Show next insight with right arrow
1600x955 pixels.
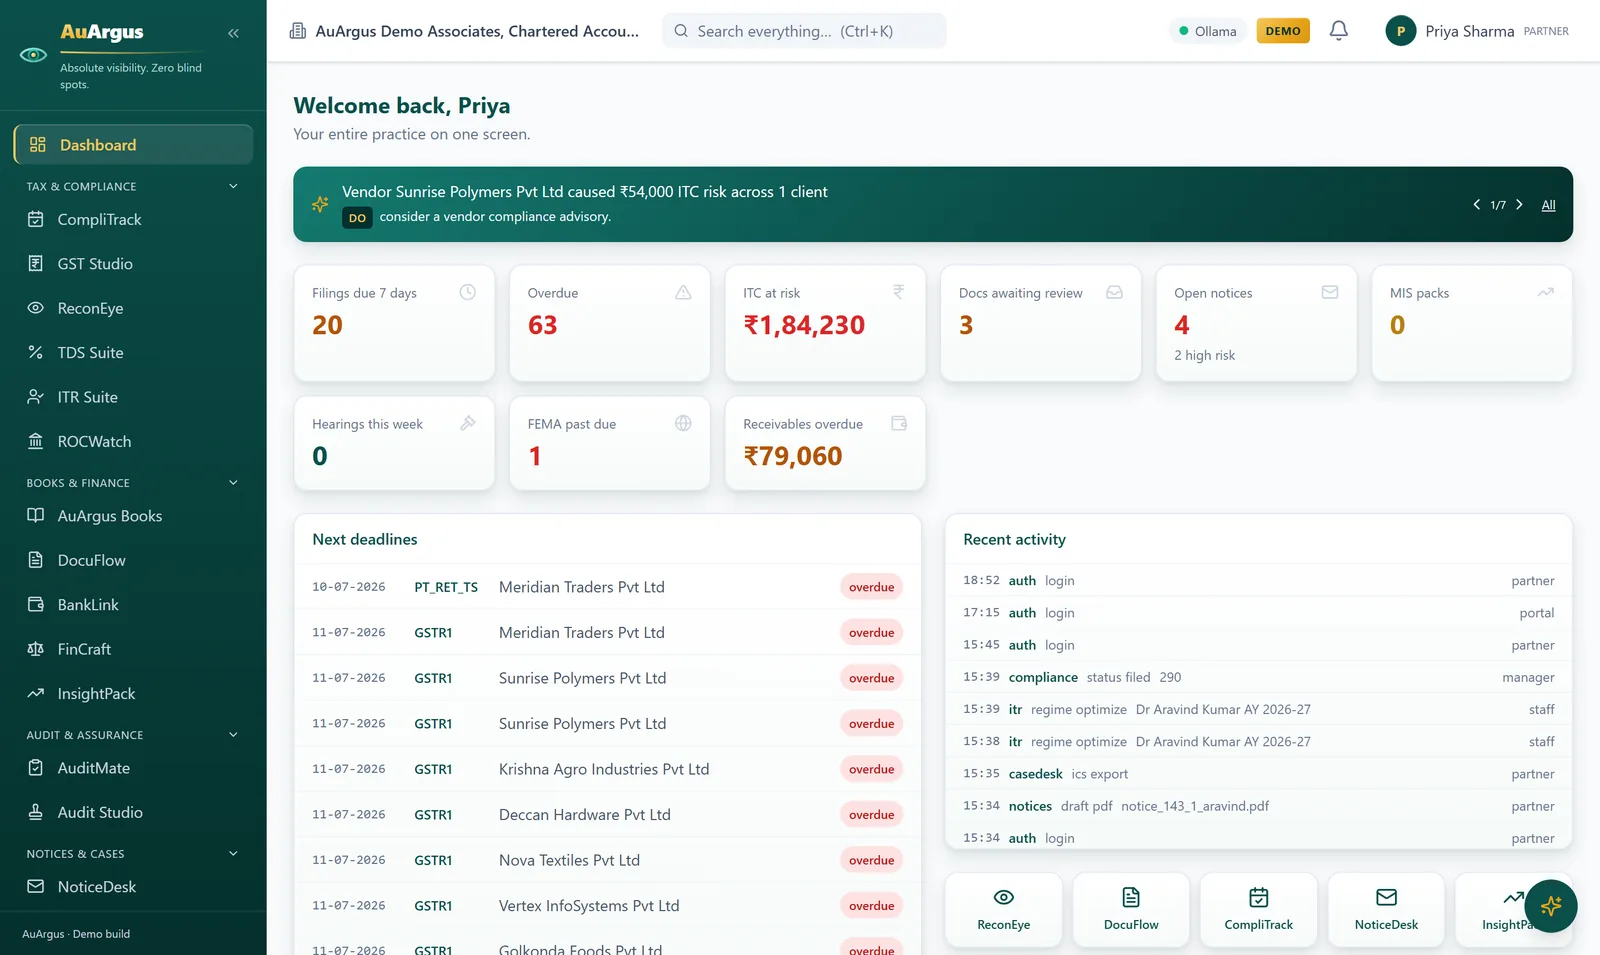(1519, 204)
